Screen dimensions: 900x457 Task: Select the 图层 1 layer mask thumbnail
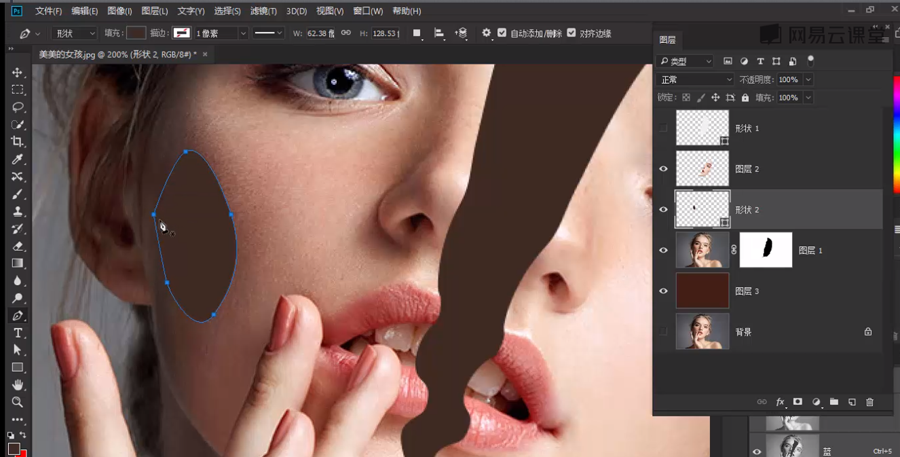point(765,250)
